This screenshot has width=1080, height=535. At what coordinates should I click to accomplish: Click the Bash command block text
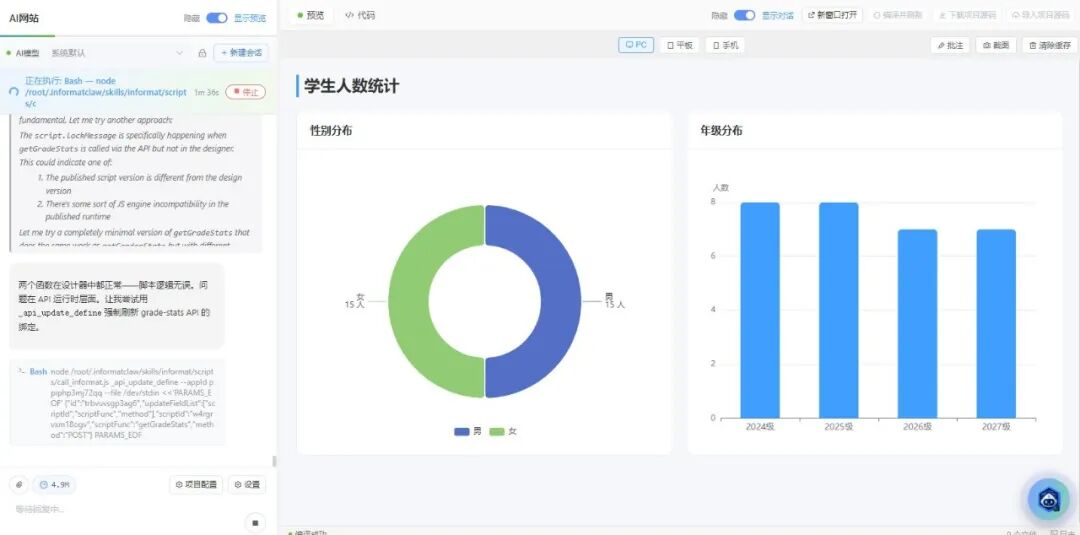[x=133, y=403]
